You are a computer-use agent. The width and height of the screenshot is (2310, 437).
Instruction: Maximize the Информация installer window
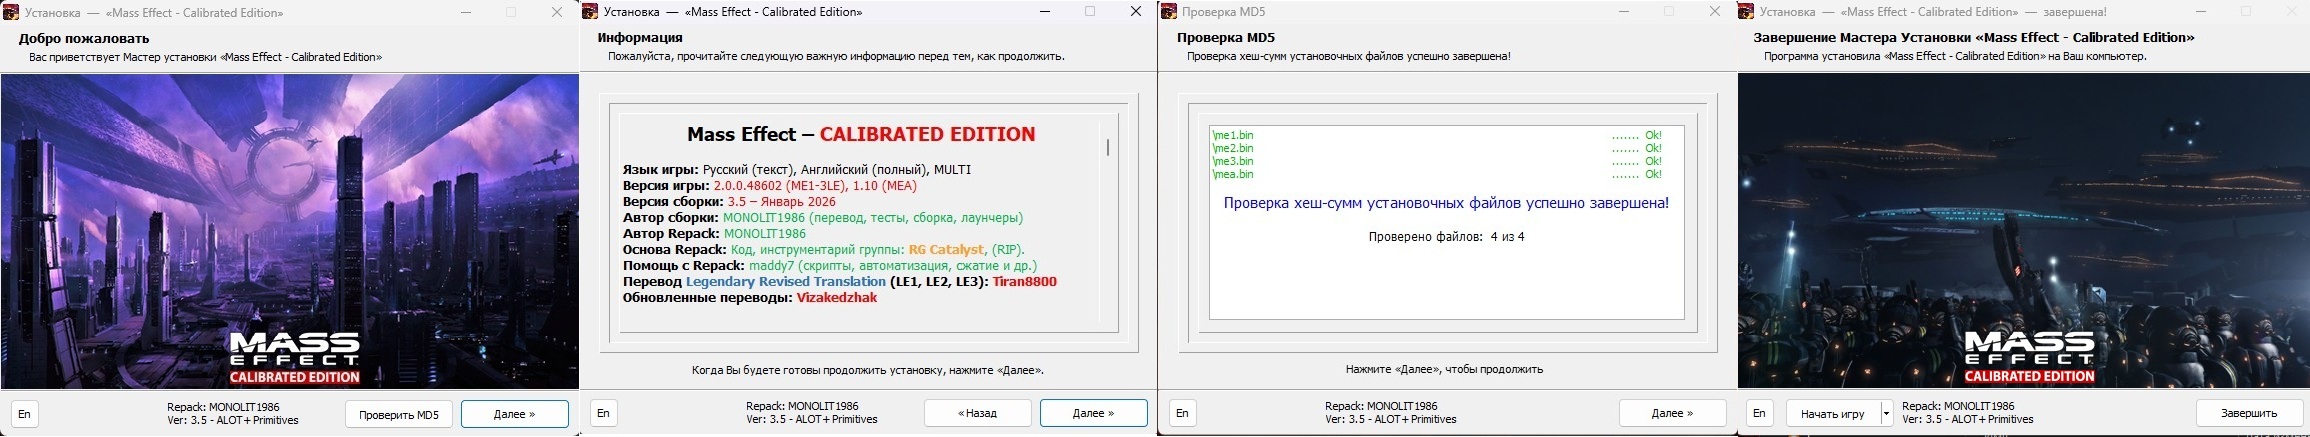click(x=1090, y=12)
